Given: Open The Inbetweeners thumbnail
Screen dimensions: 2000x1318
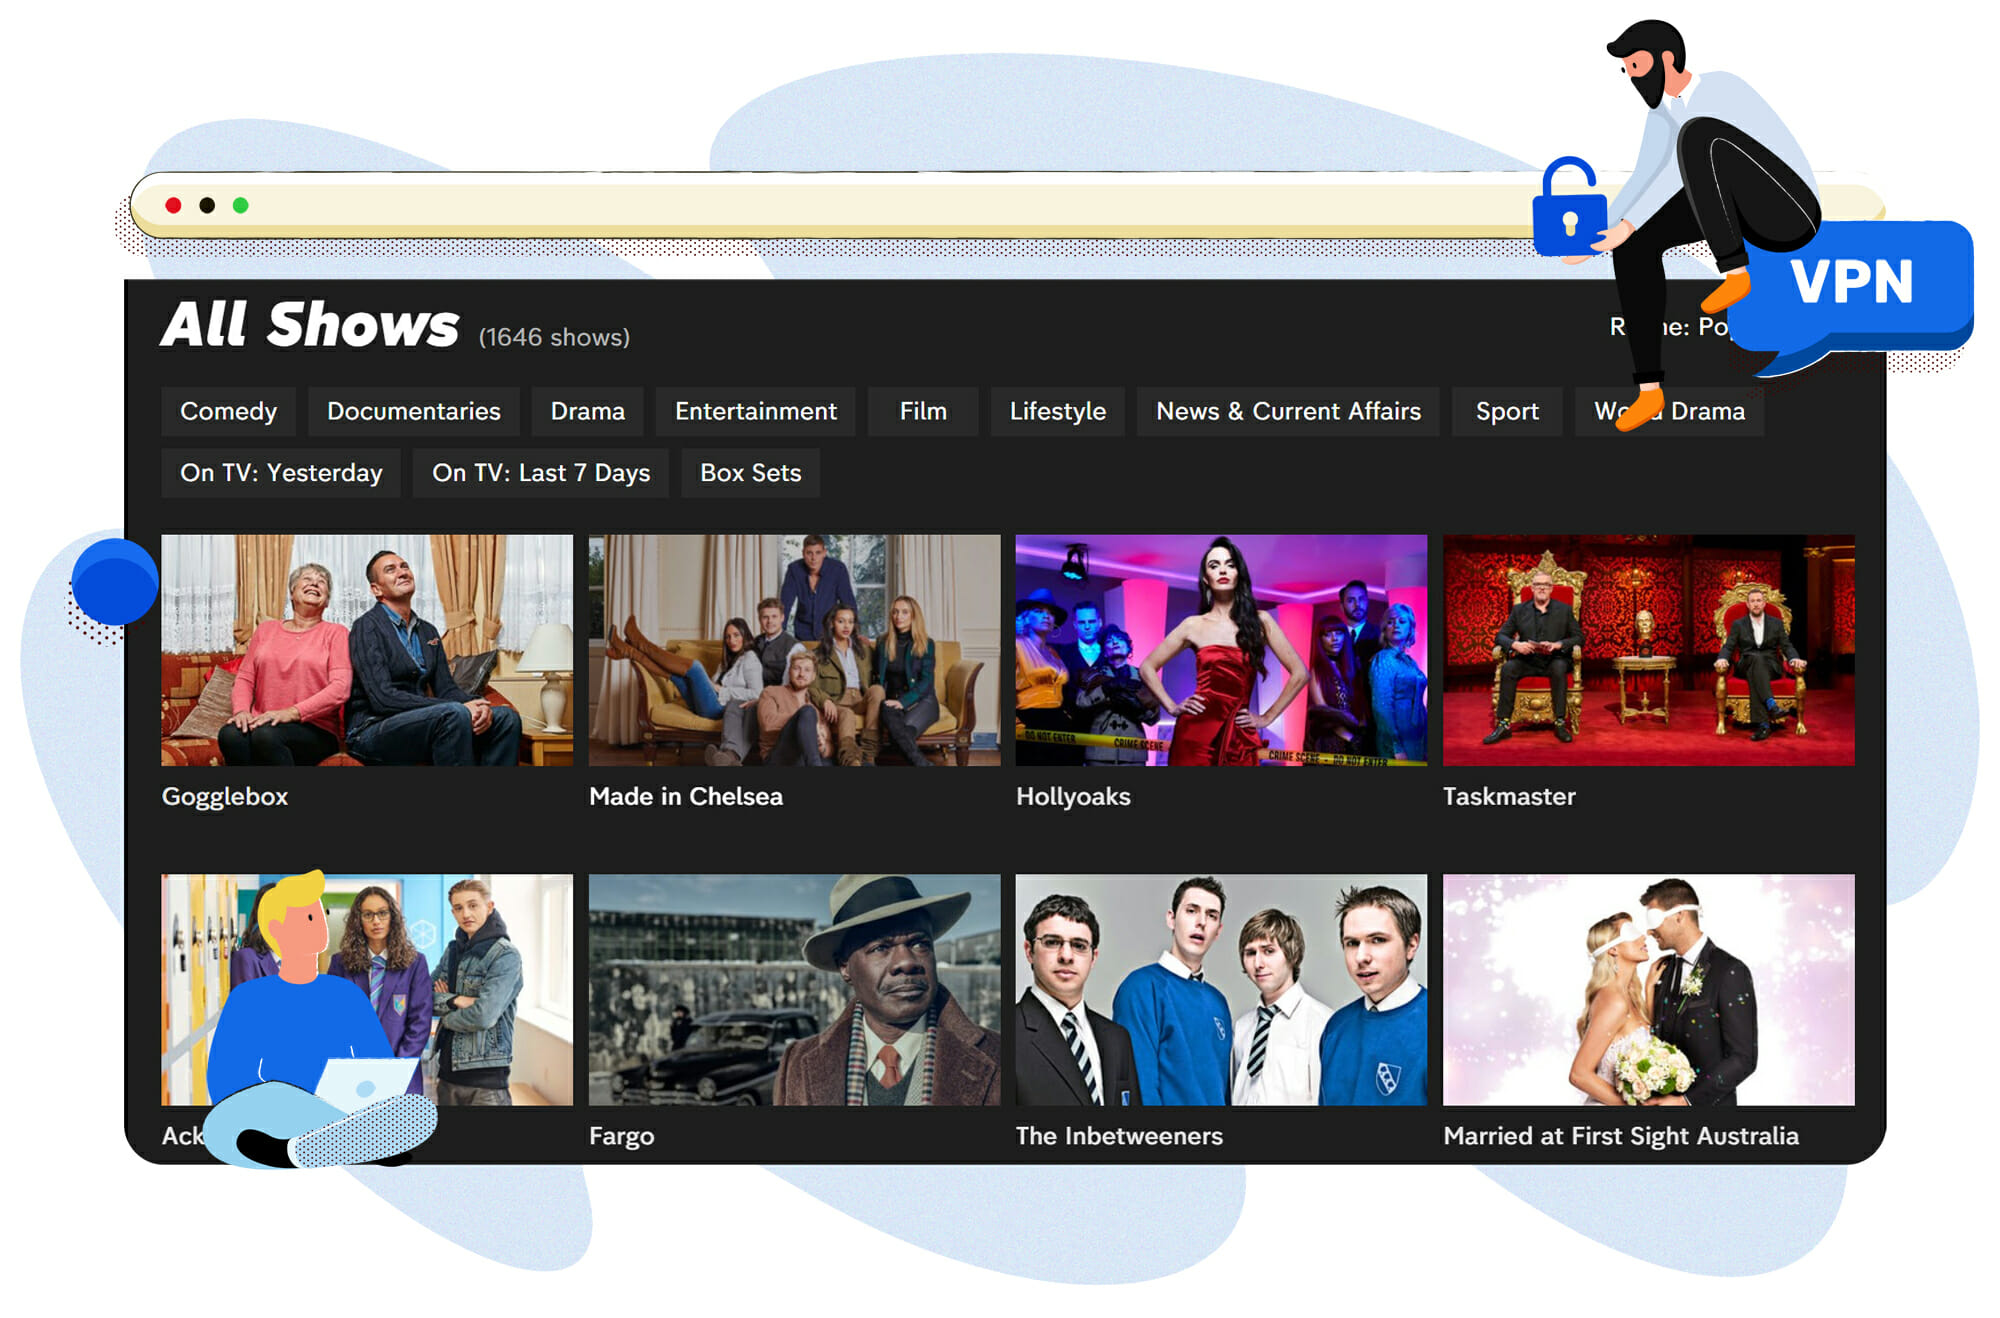Looking at the screenshot, I should [1221, 990].
